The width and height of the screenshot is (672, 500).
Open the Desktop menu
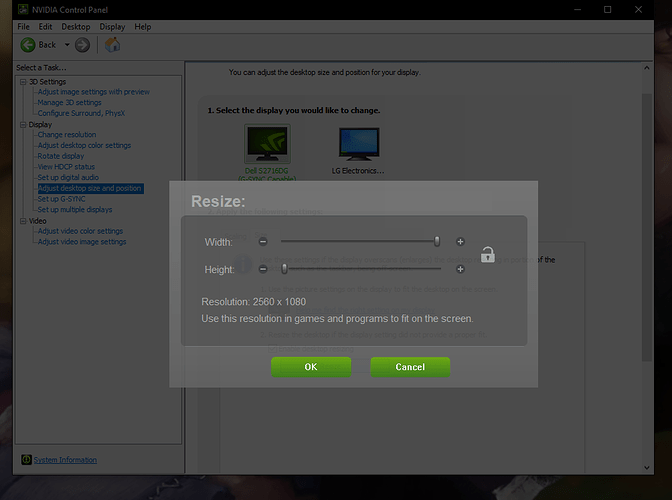(76, 27)
